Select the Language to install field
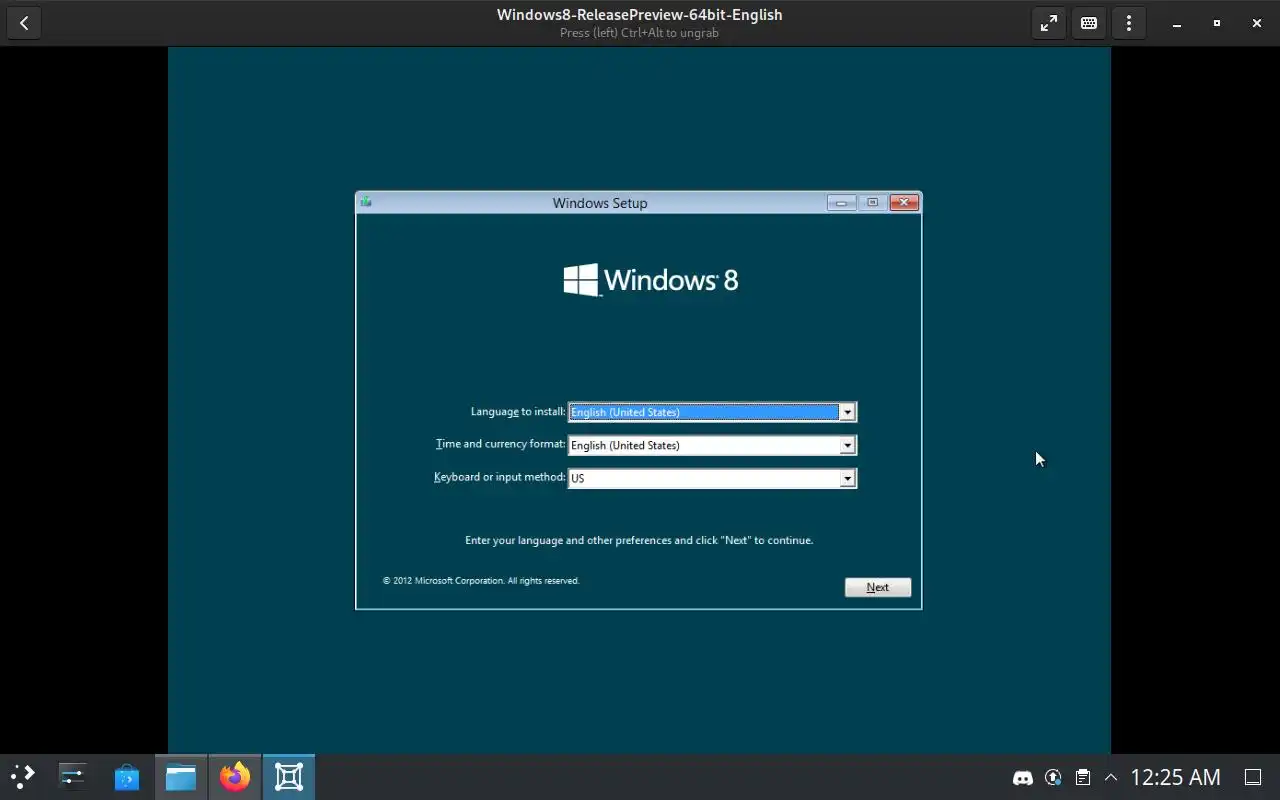The width and height of the screenshot is (1280, 800). pyautogui.click(x=712, y=412)
